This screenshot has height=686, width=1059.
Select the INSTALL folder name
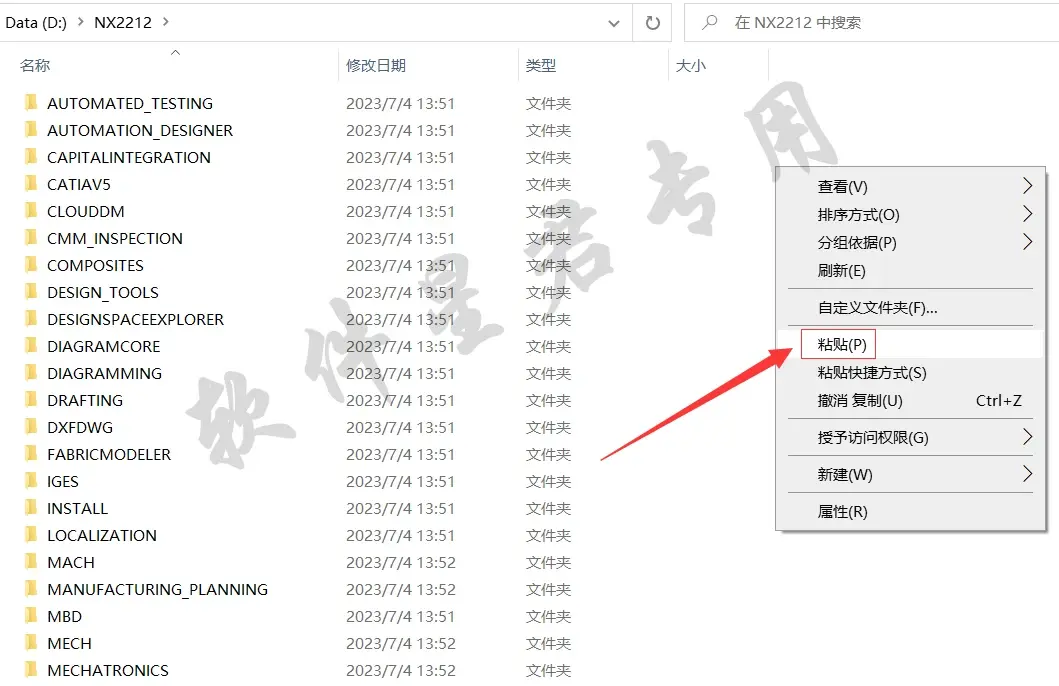point(78,508)
